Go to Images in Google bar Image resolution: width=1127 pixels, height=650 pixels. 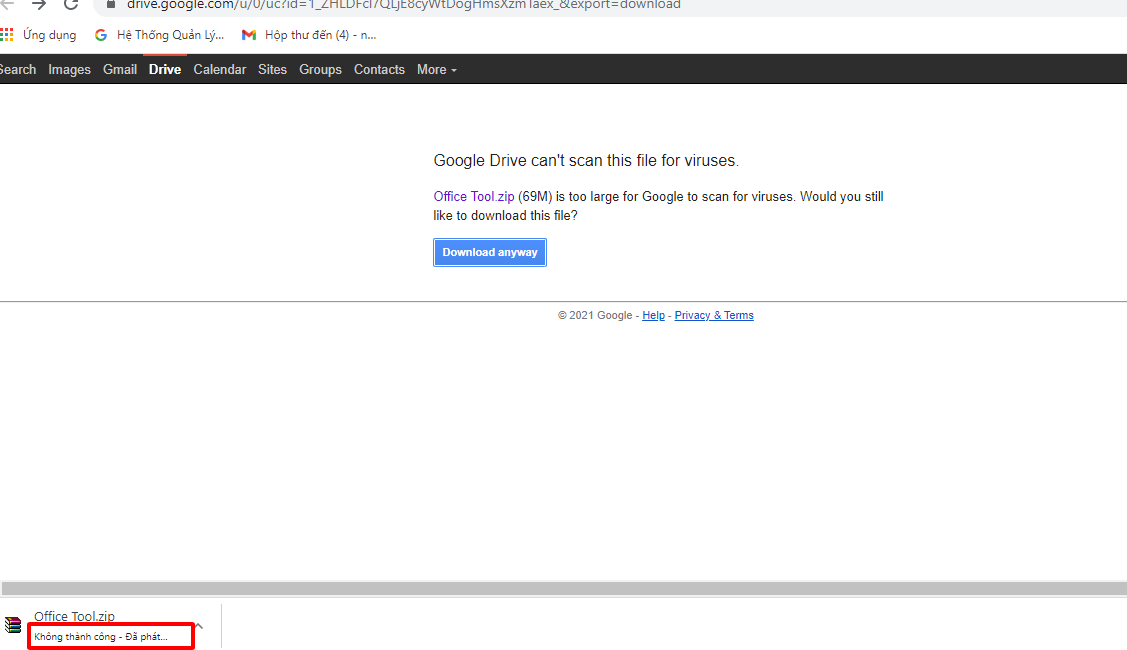69,70
